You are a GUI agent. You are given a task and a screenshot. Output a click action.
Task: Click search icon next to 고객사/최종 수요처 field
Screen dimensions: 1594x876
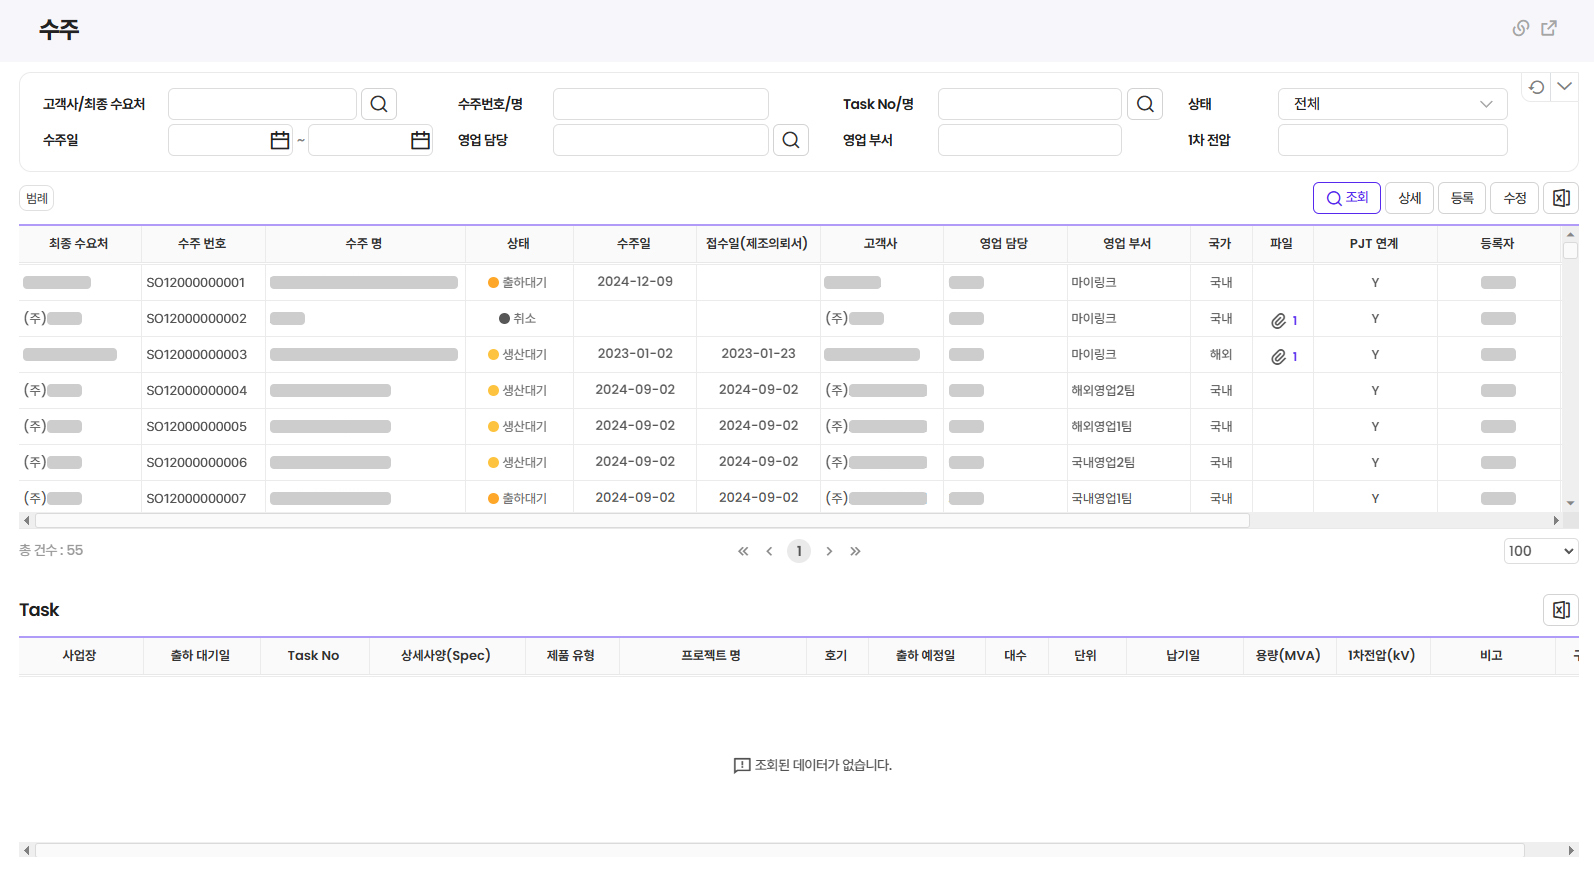(x=379, y=104)
